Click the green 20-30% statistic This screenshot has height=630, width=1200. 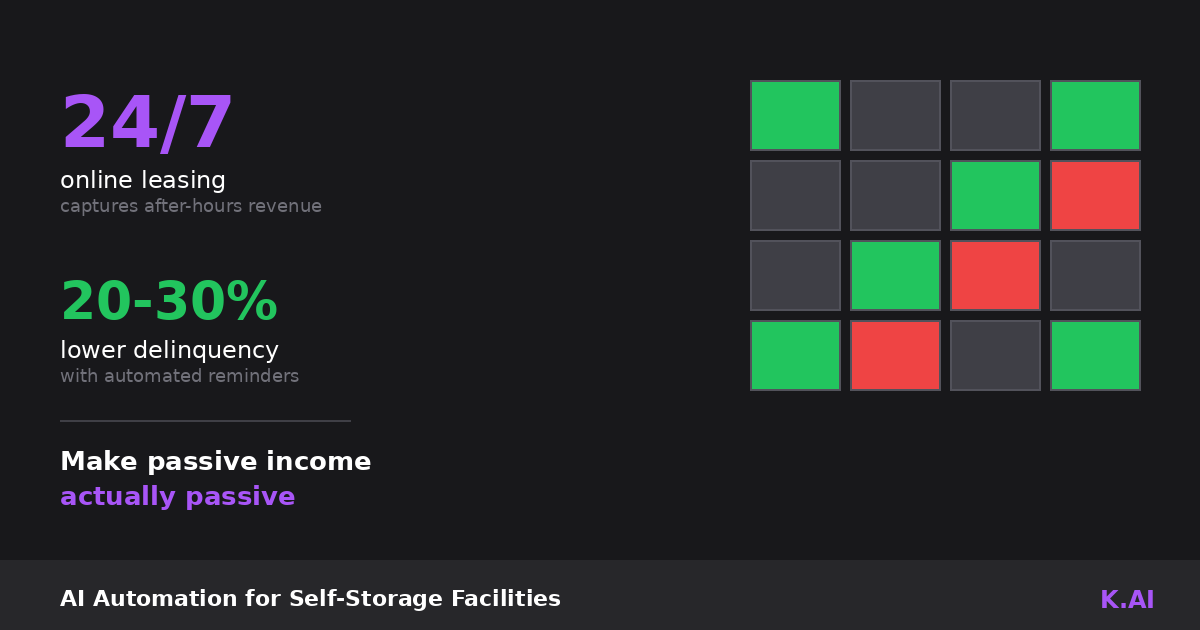[x=169, y=302]
